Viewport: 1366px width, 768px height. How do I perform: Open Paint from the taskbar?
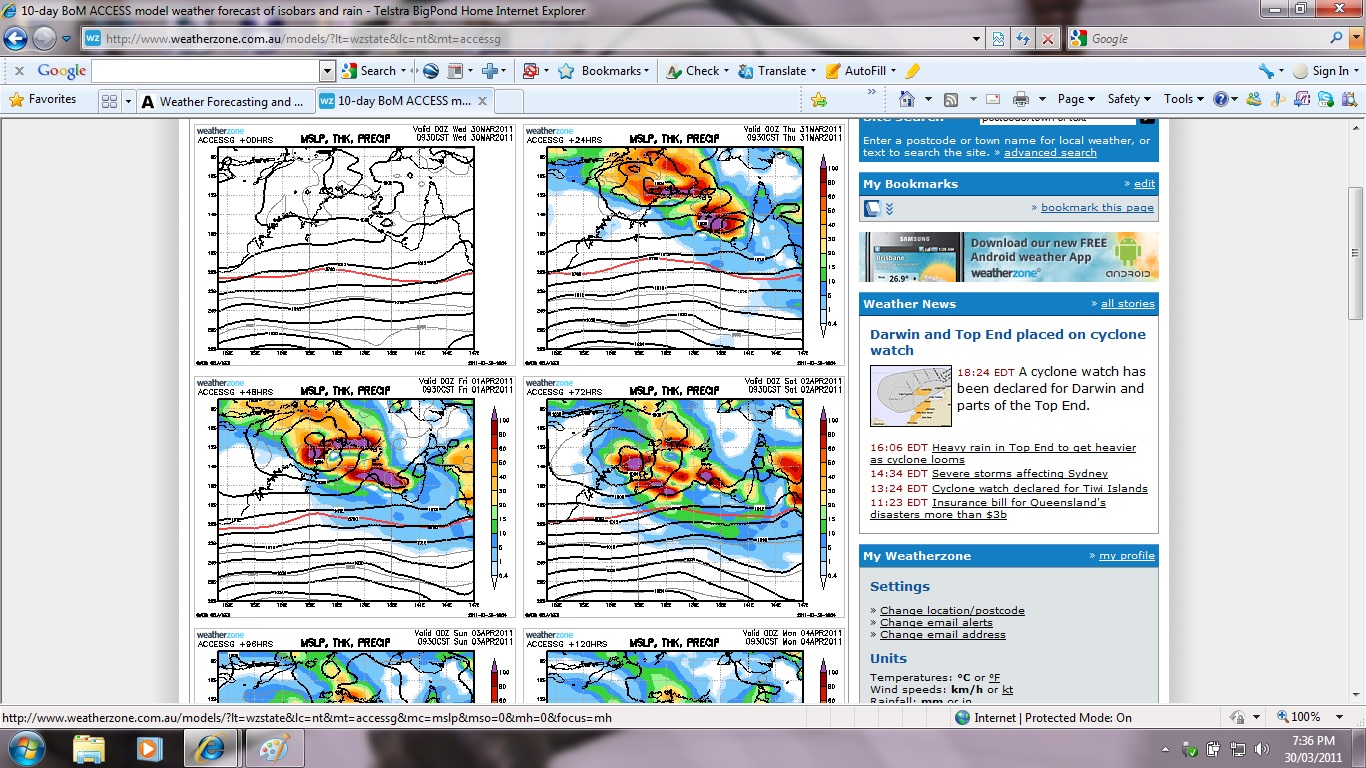pos(274,748)
